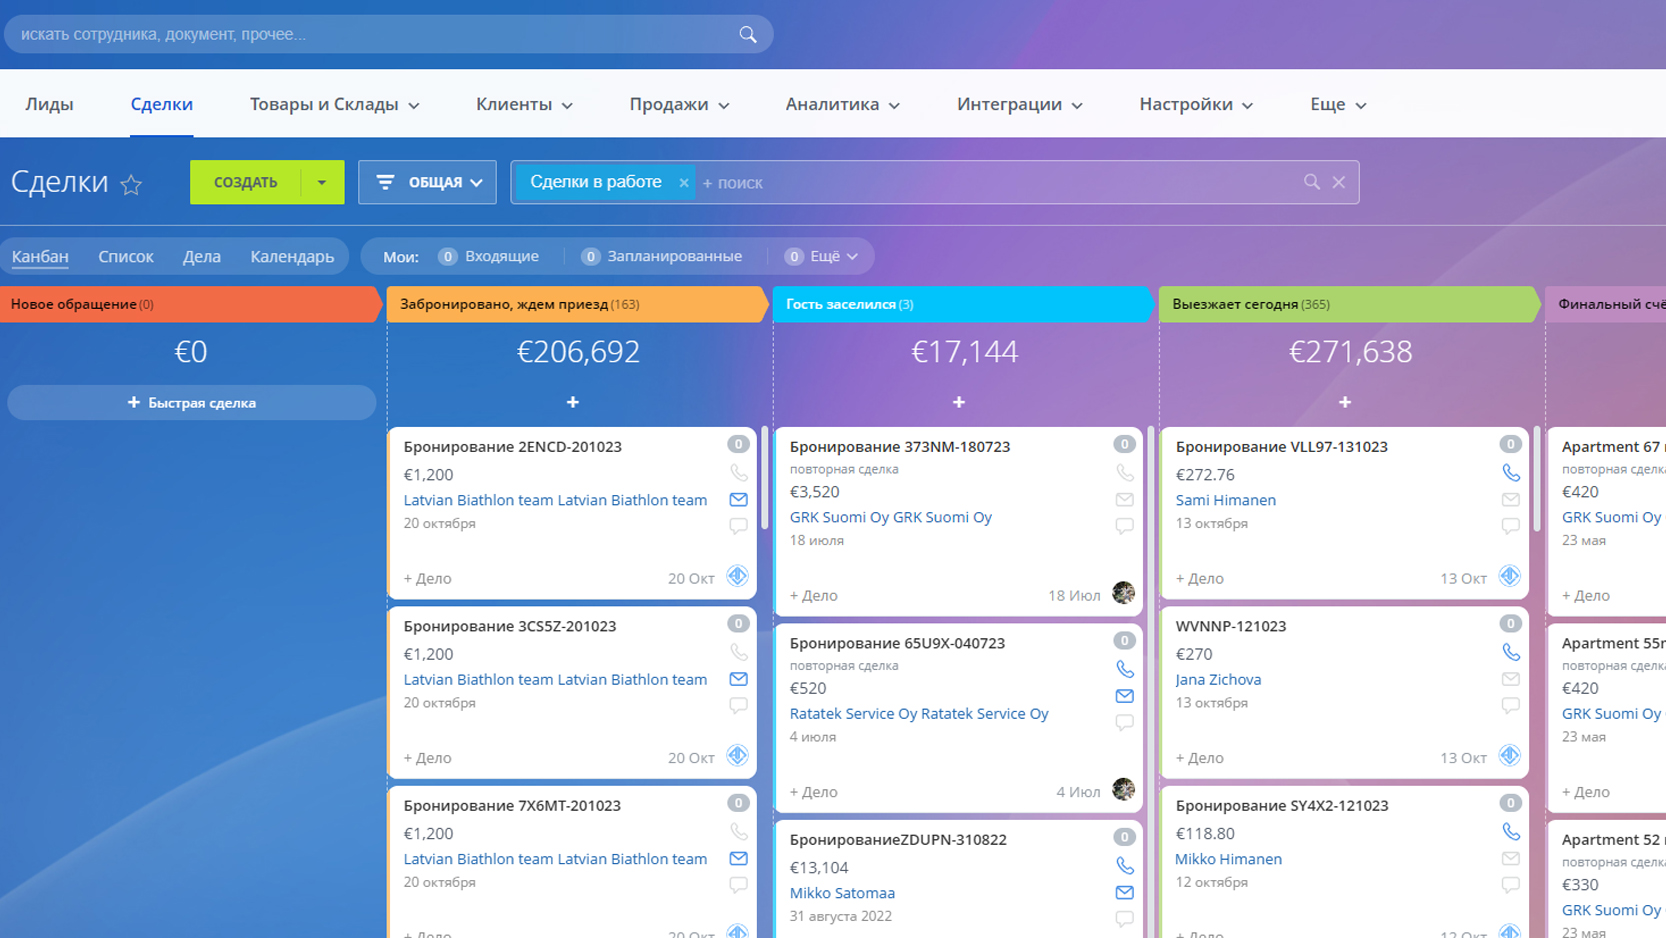Click the scrollbar of 'Забронировано, ждем приезд' column

pyautogui.click(x=765, y=478)
